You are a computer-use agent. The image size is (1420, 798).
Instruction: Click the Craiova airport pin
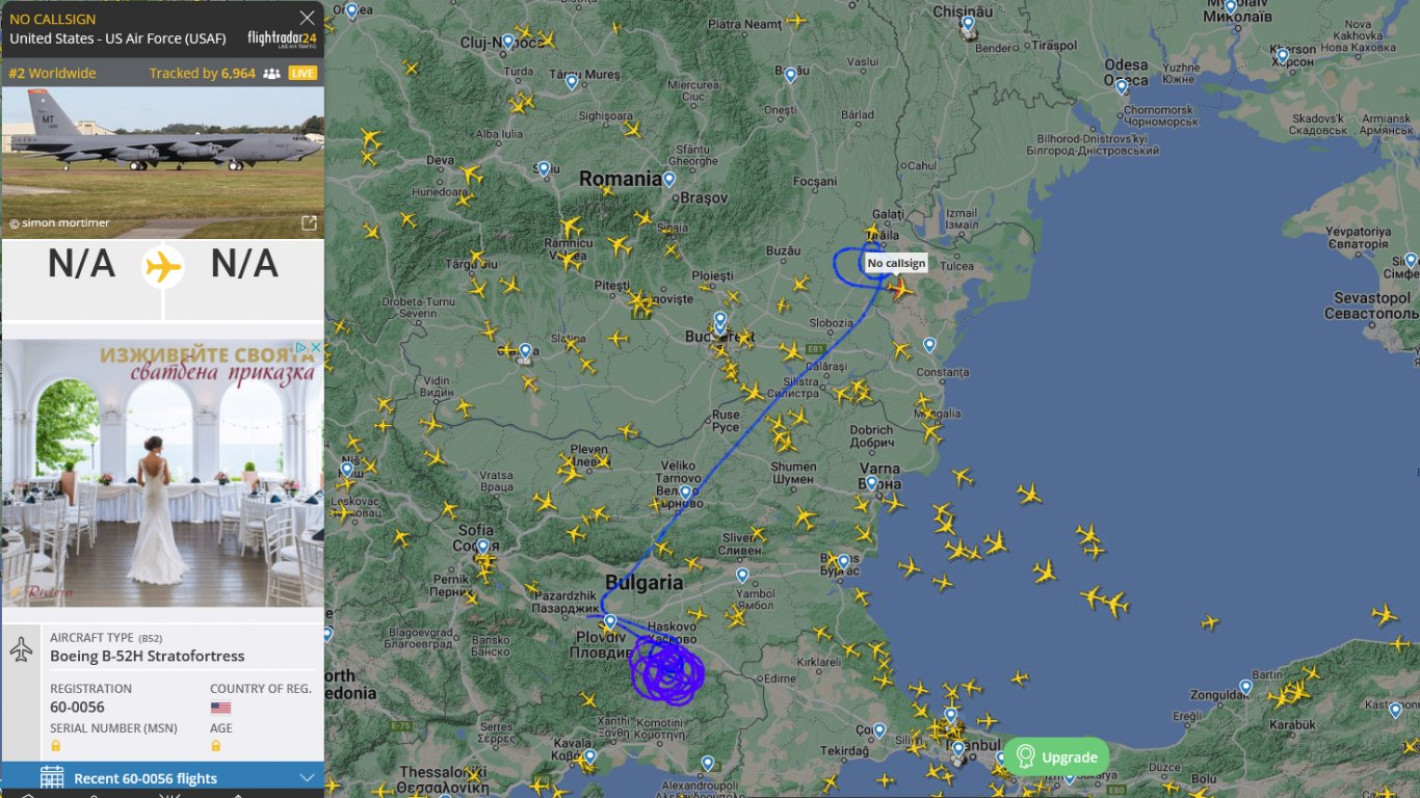coord(525,353)
